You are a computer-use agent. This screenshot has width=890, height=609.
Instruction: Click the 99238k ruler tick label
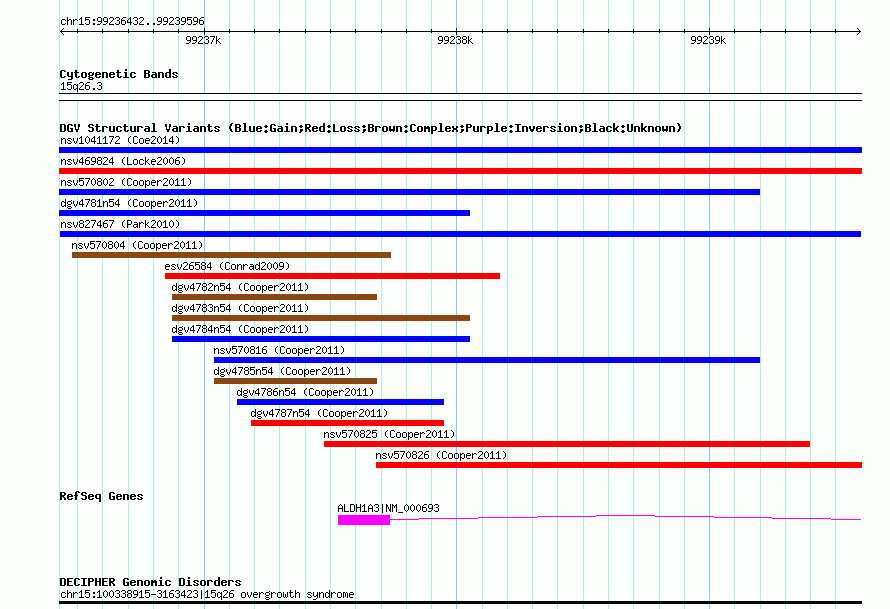click(455, 40)
